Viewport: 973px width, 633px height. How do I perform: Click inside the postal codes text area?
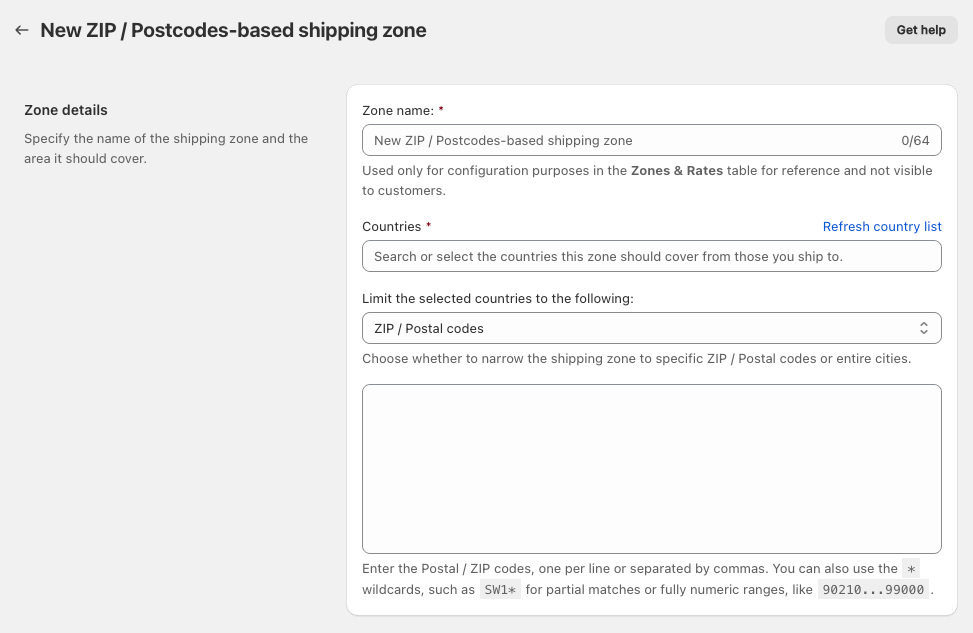[651, 468]
